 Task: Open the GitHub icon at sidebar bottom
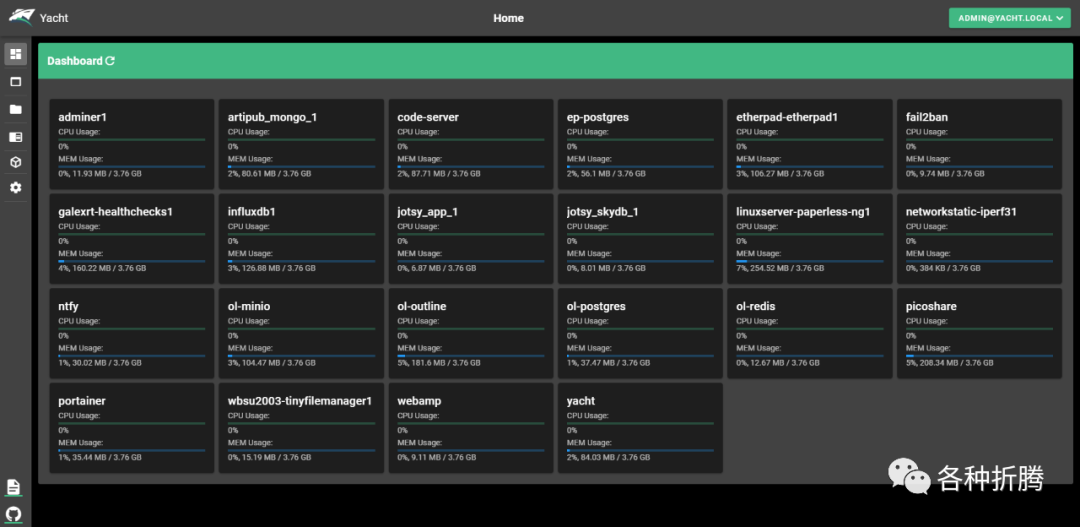pyautogui.click(x=14, y=514)
